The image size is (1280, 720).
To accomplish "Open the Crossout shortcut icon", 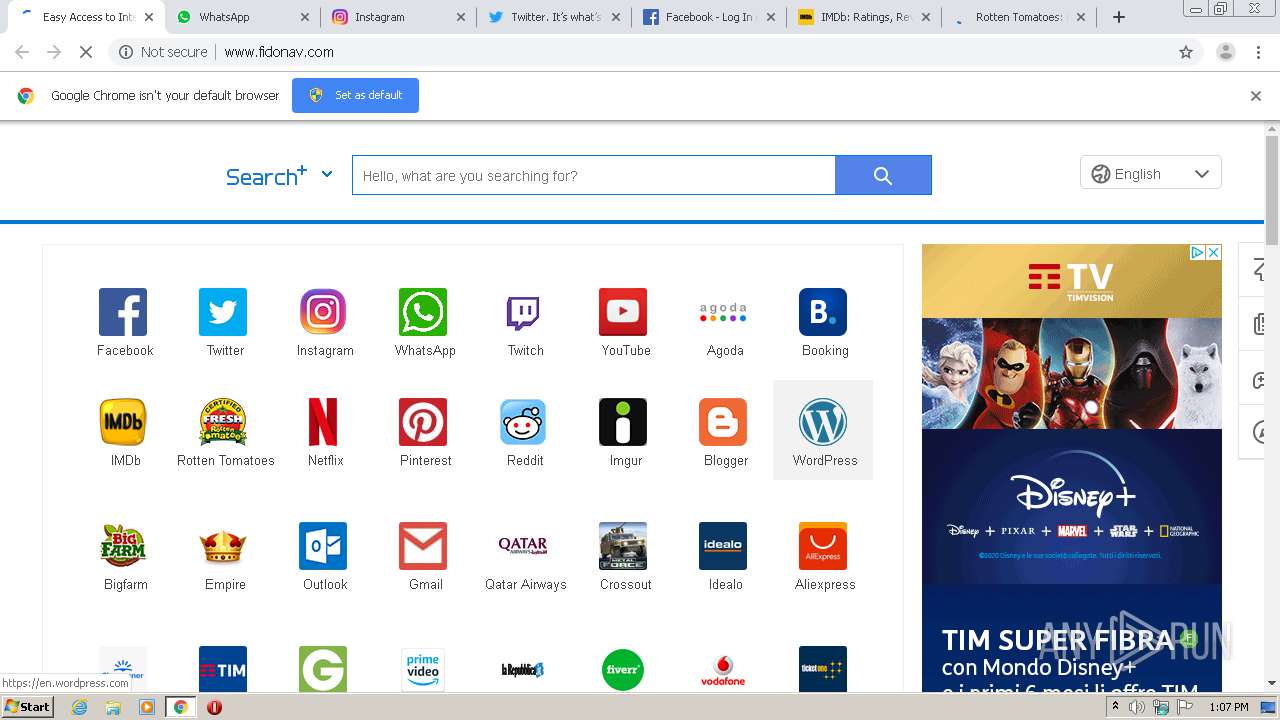I will [x=623, y=546].
